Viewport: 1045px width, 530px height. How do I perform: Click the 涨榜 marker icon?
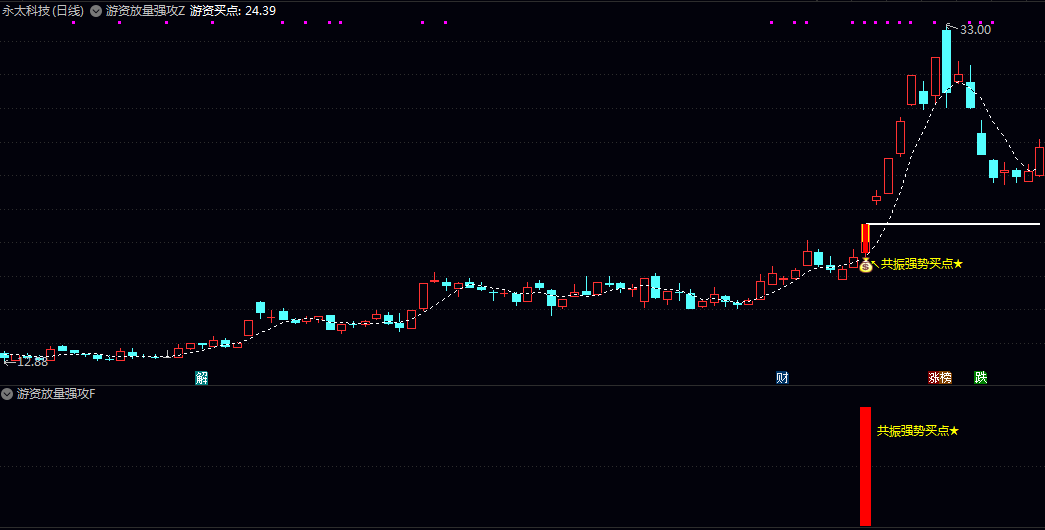pyautogui.click(x=940, y=378)
